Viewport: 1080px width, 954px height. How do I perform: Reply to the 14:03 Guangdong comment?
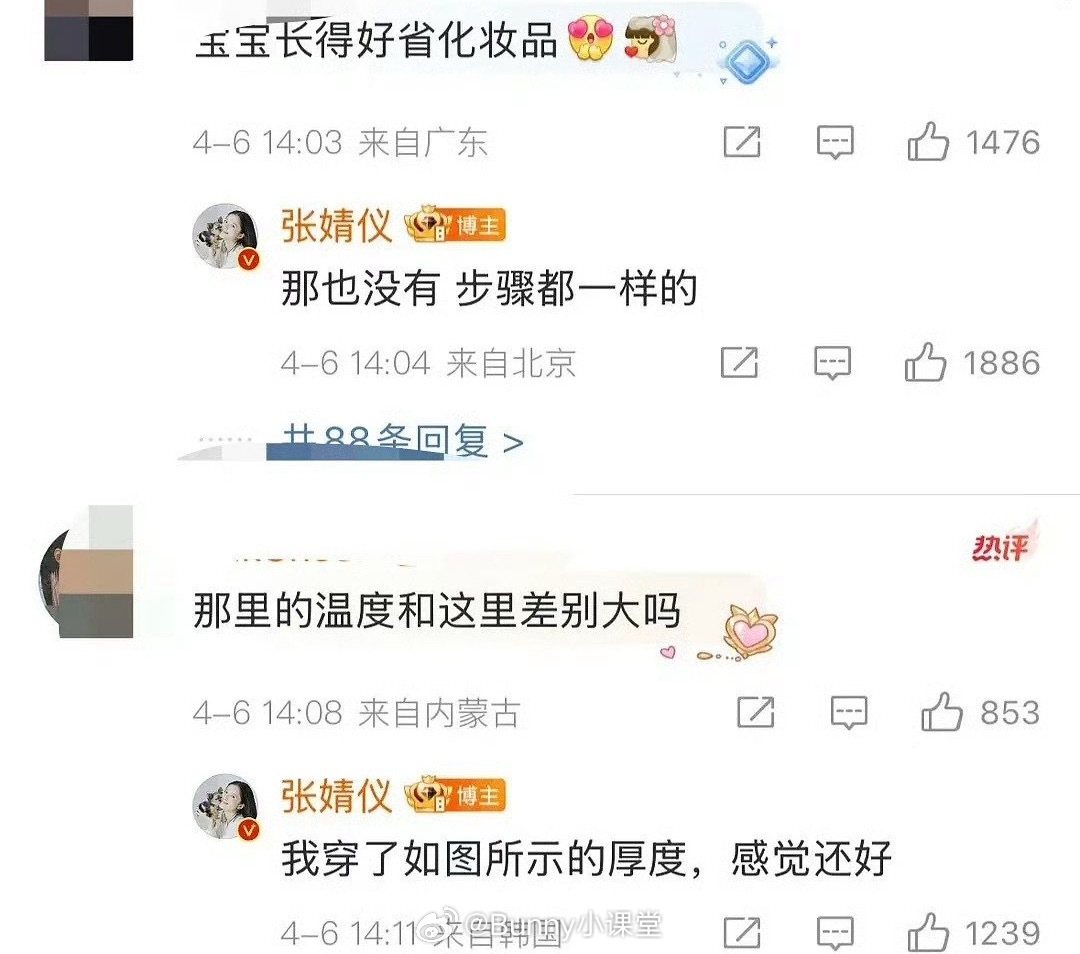tap(835, 143)
